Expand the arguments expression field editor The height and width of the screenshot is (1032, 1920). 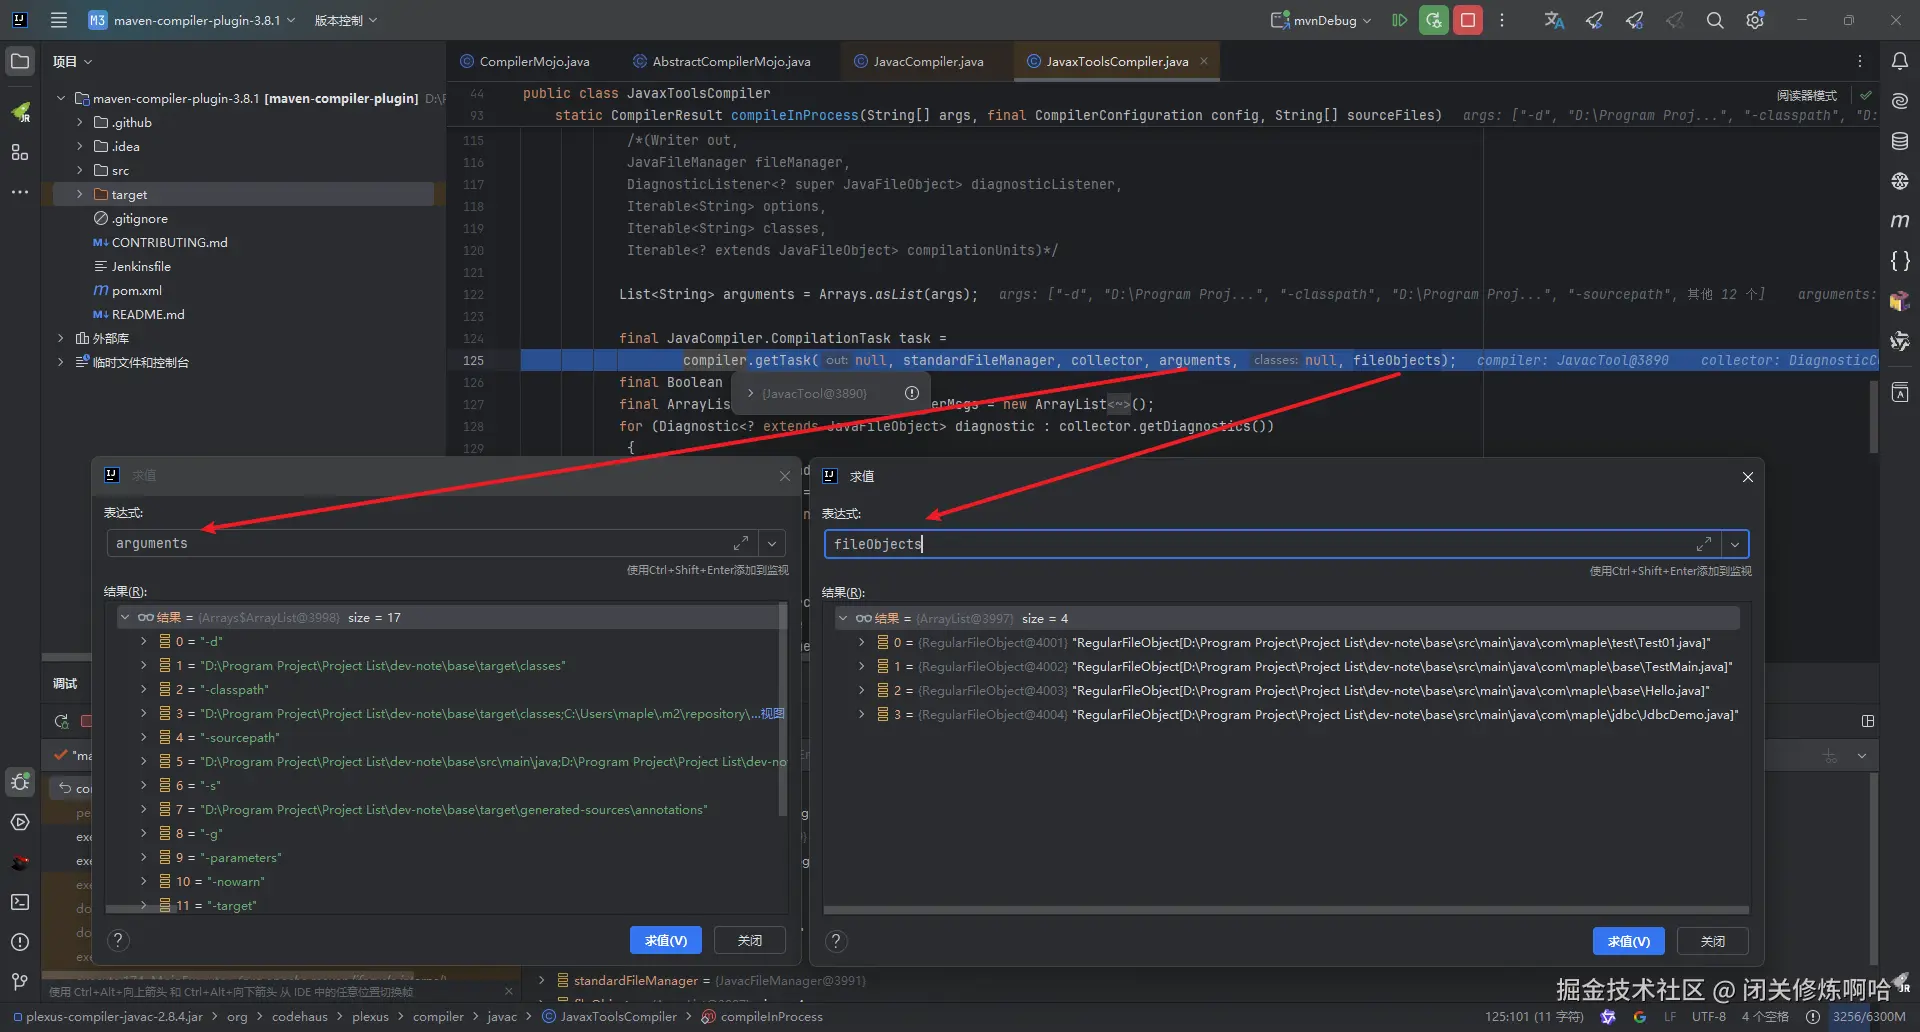coord(741,543)
